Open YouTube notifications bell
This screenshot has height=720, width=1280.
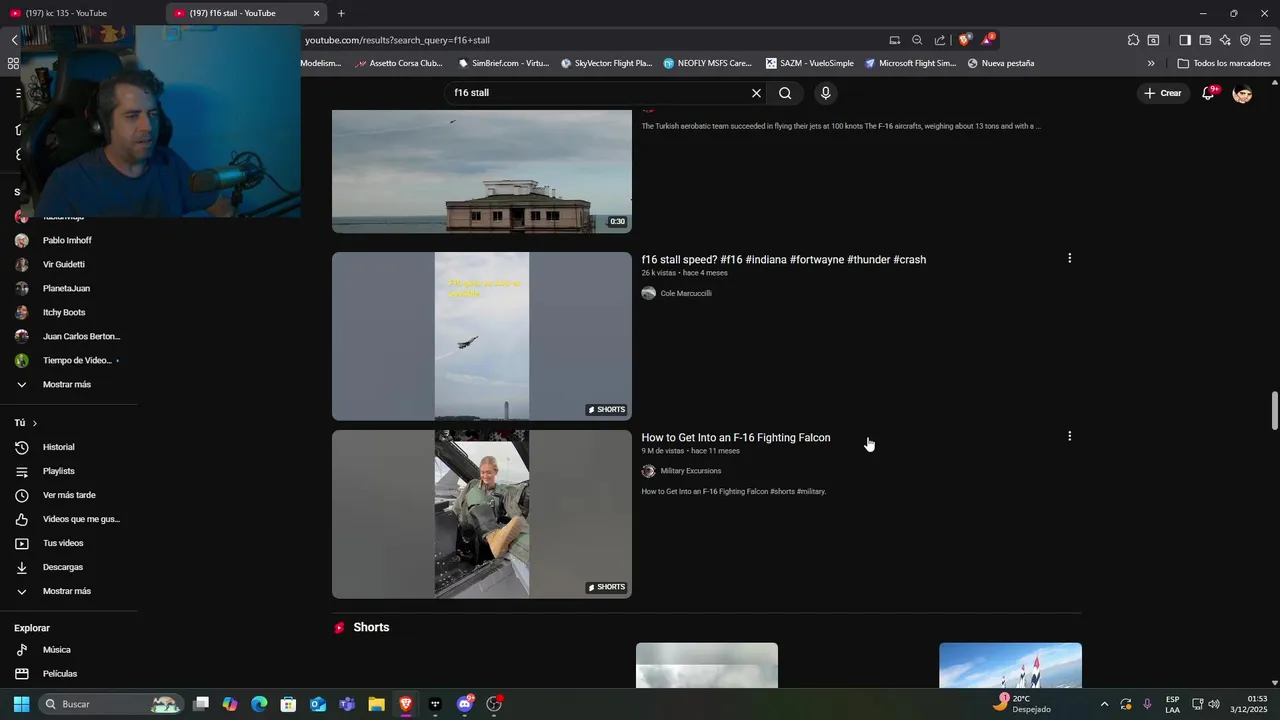(x=1208, y=93)
